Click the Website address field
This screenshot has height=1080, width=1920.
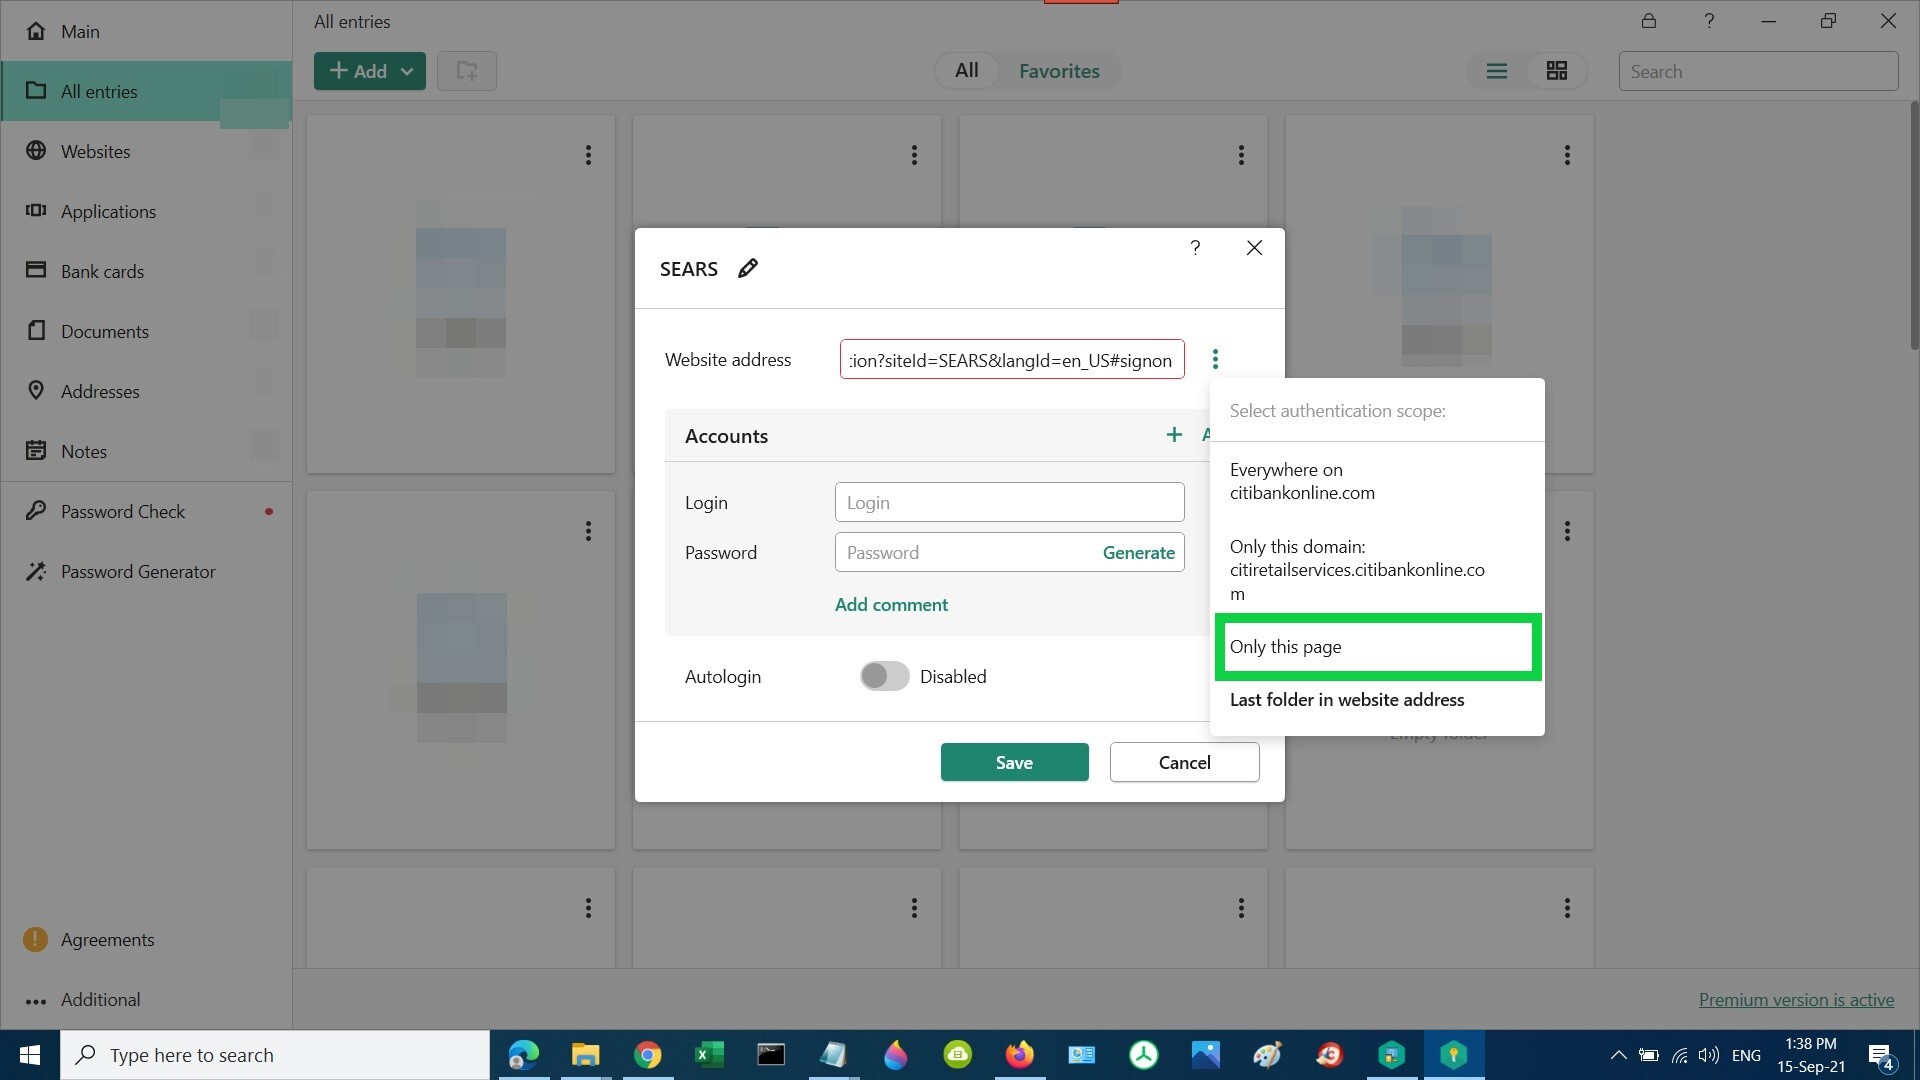click(1012, 360)
